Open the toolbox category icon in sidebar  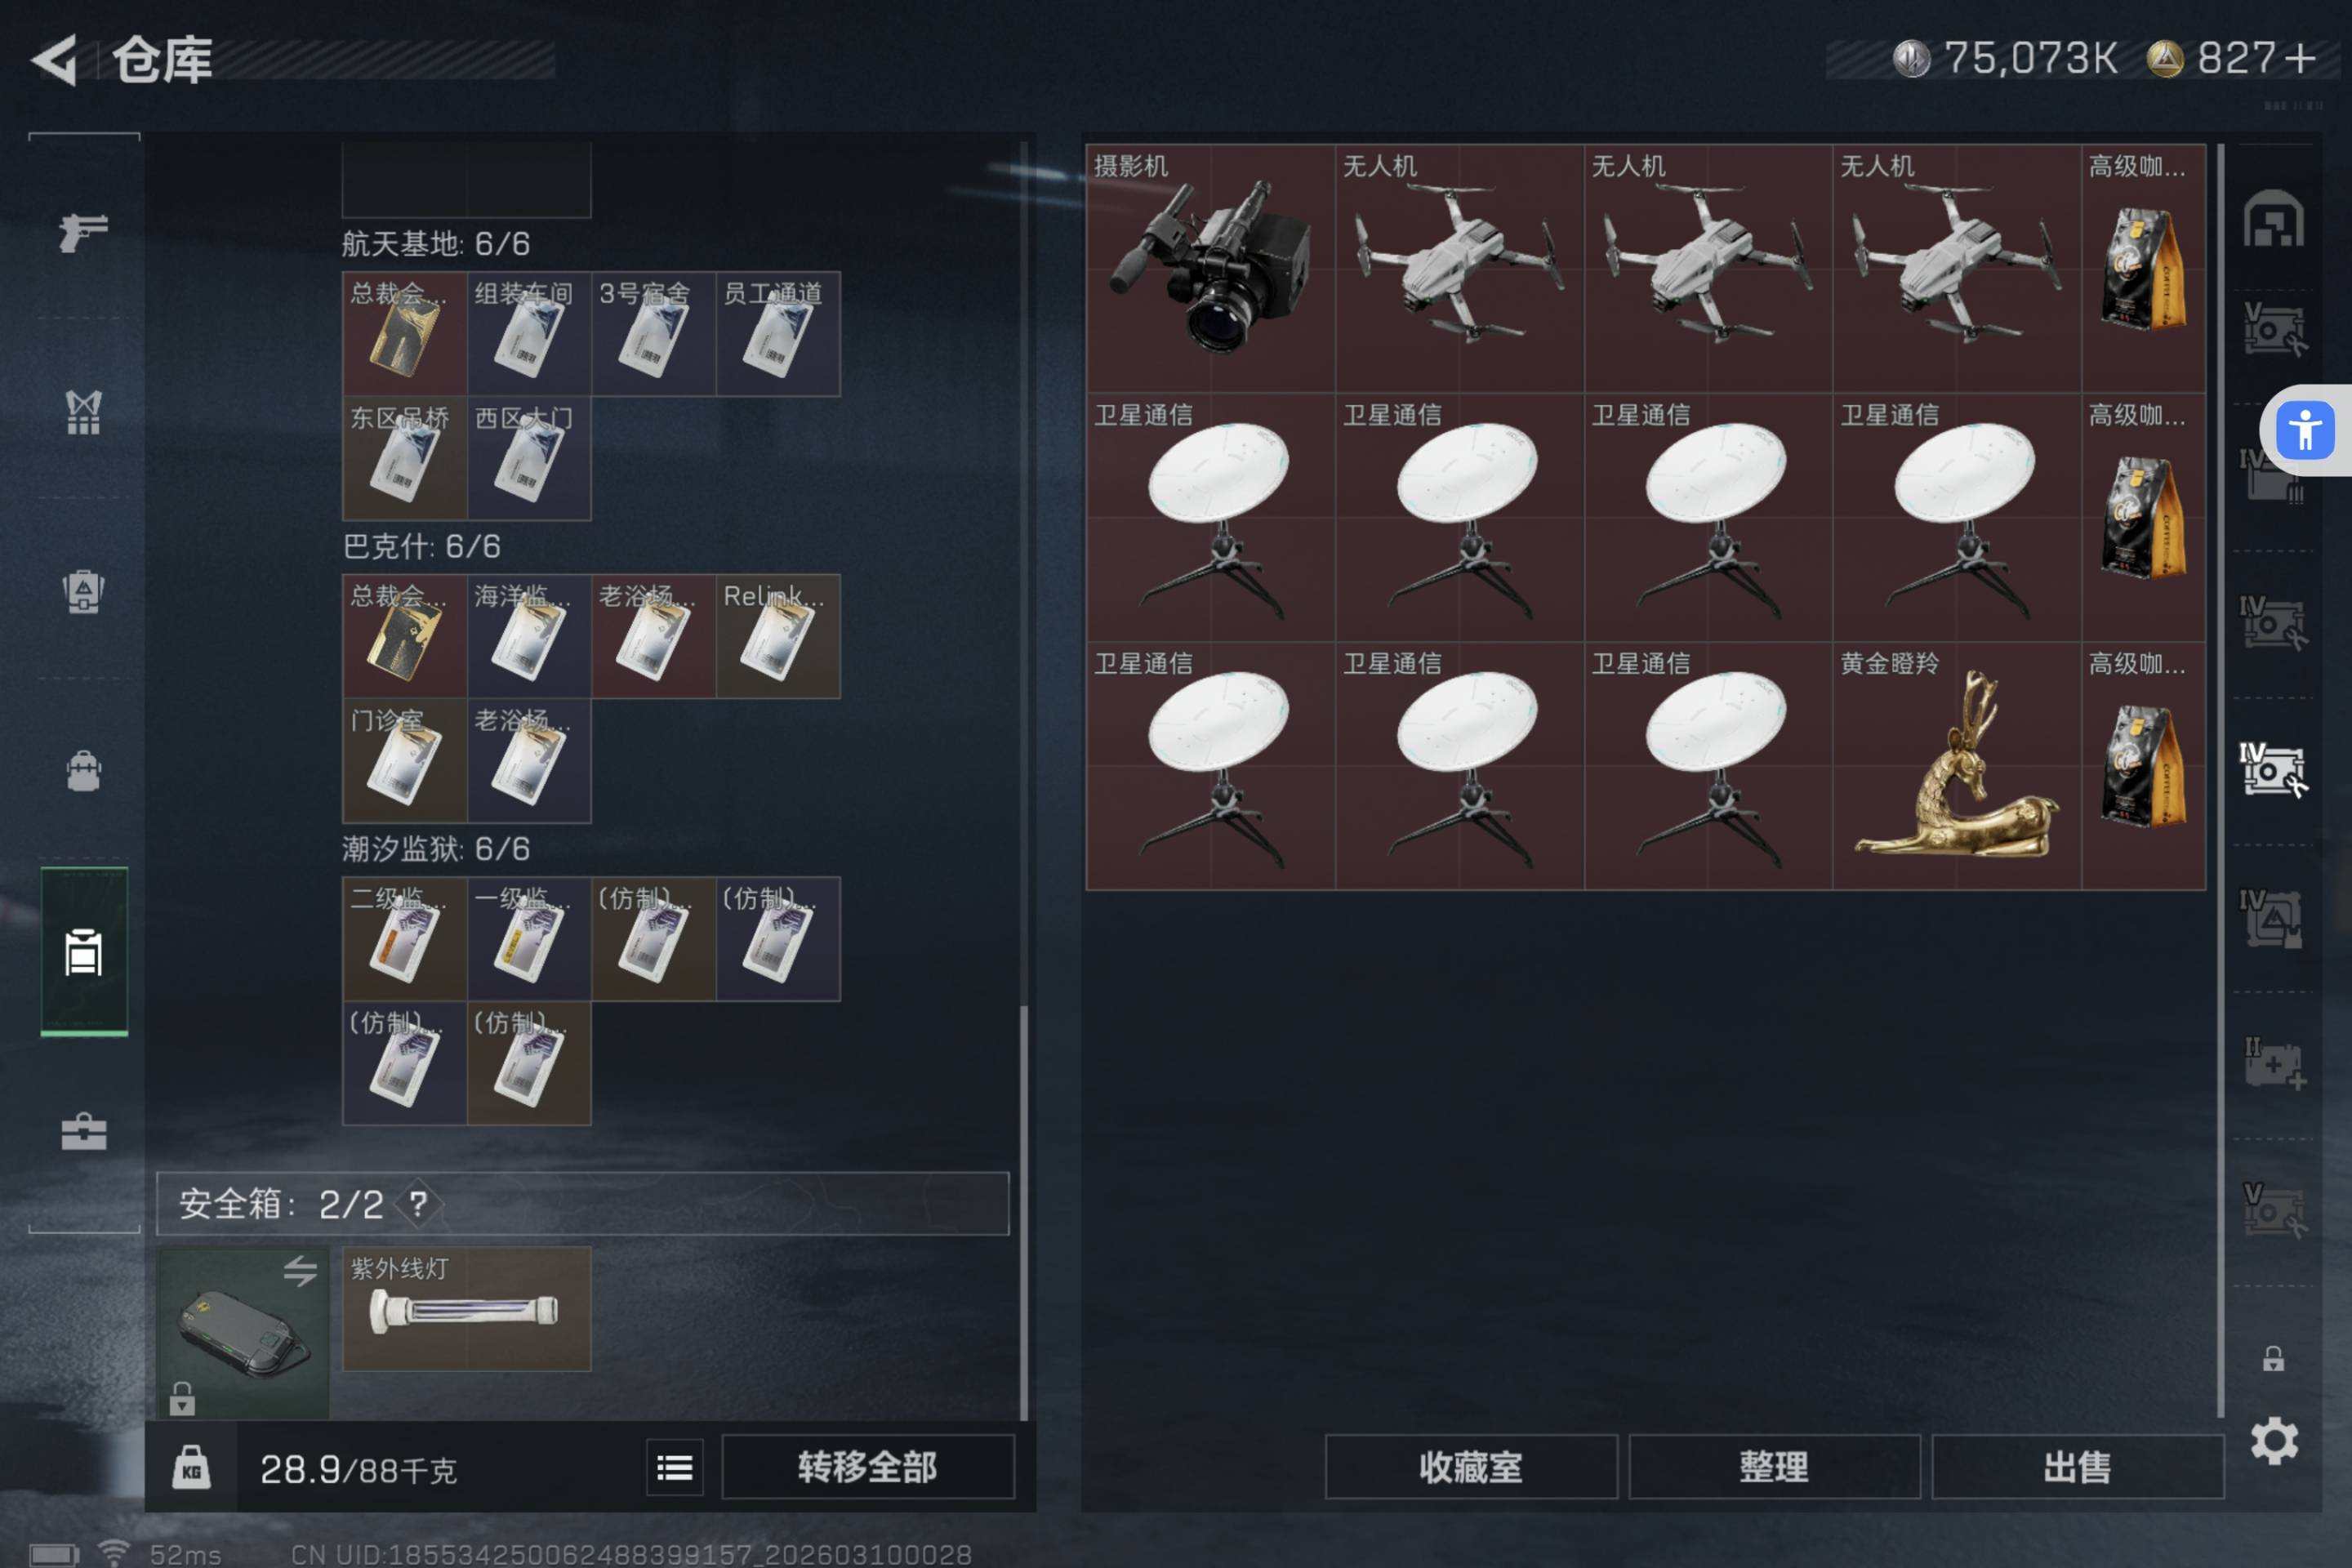click(x=84, y=1132)
